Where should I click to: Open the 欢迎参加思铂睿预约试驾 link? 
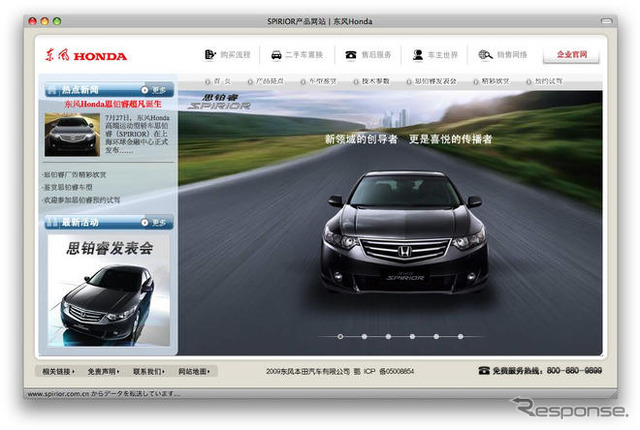[81, 200]
